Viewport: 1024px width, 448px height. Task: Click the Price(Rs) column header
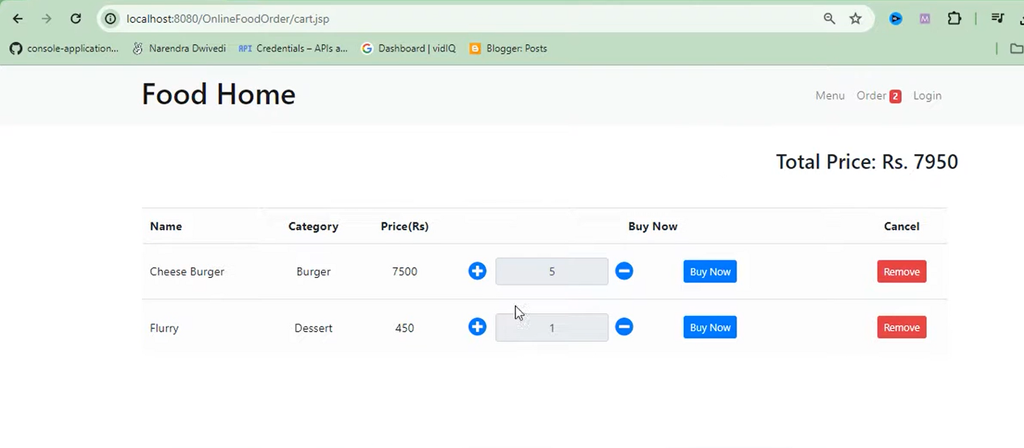[x=405, y=227]
